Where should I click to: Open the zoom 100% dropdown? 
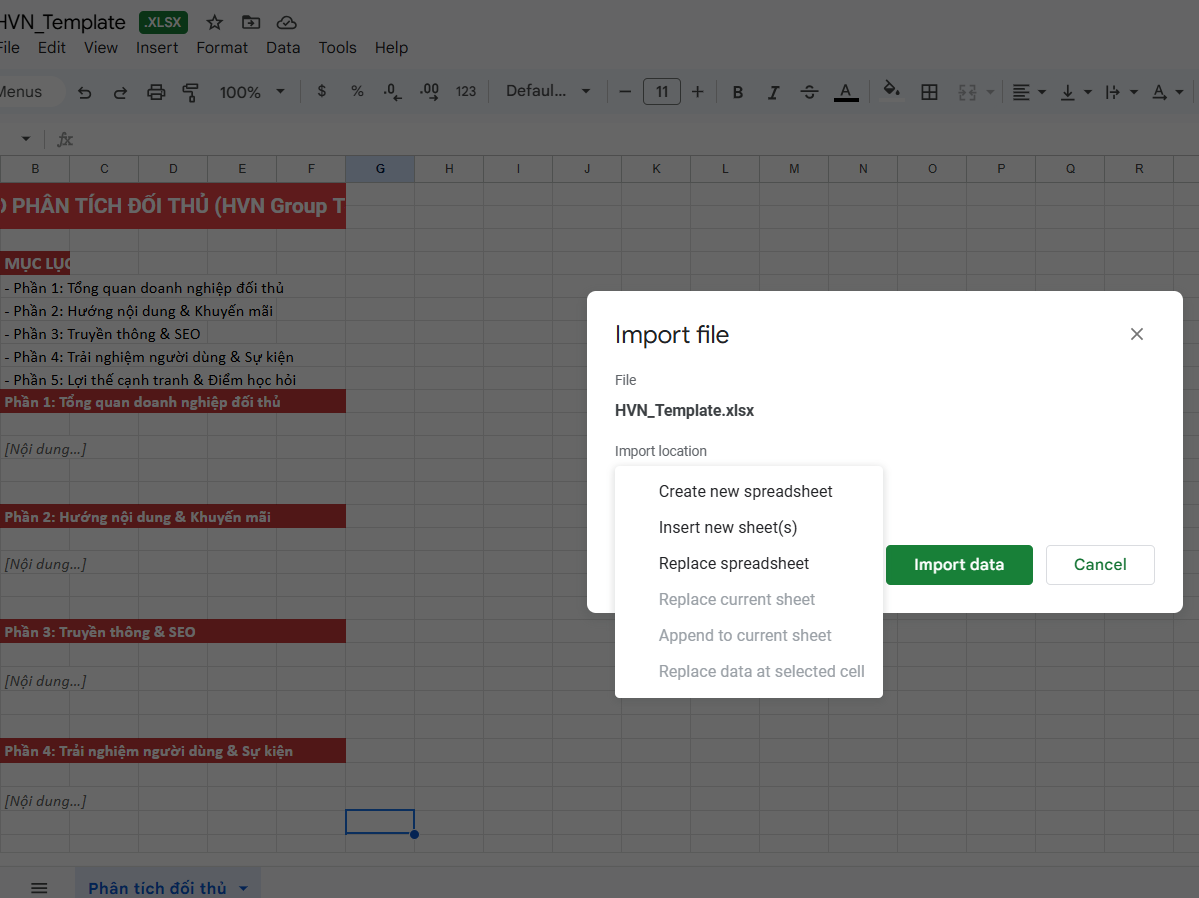(x=252, y=93)
